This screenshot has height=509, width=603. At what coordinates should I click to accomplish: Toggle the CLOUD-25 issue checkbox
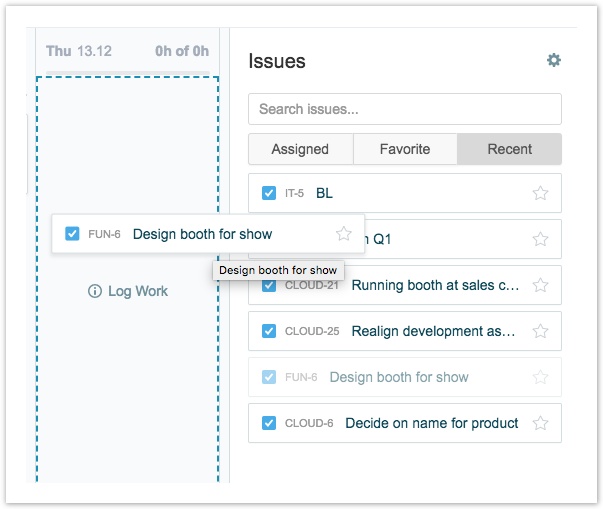269,331
